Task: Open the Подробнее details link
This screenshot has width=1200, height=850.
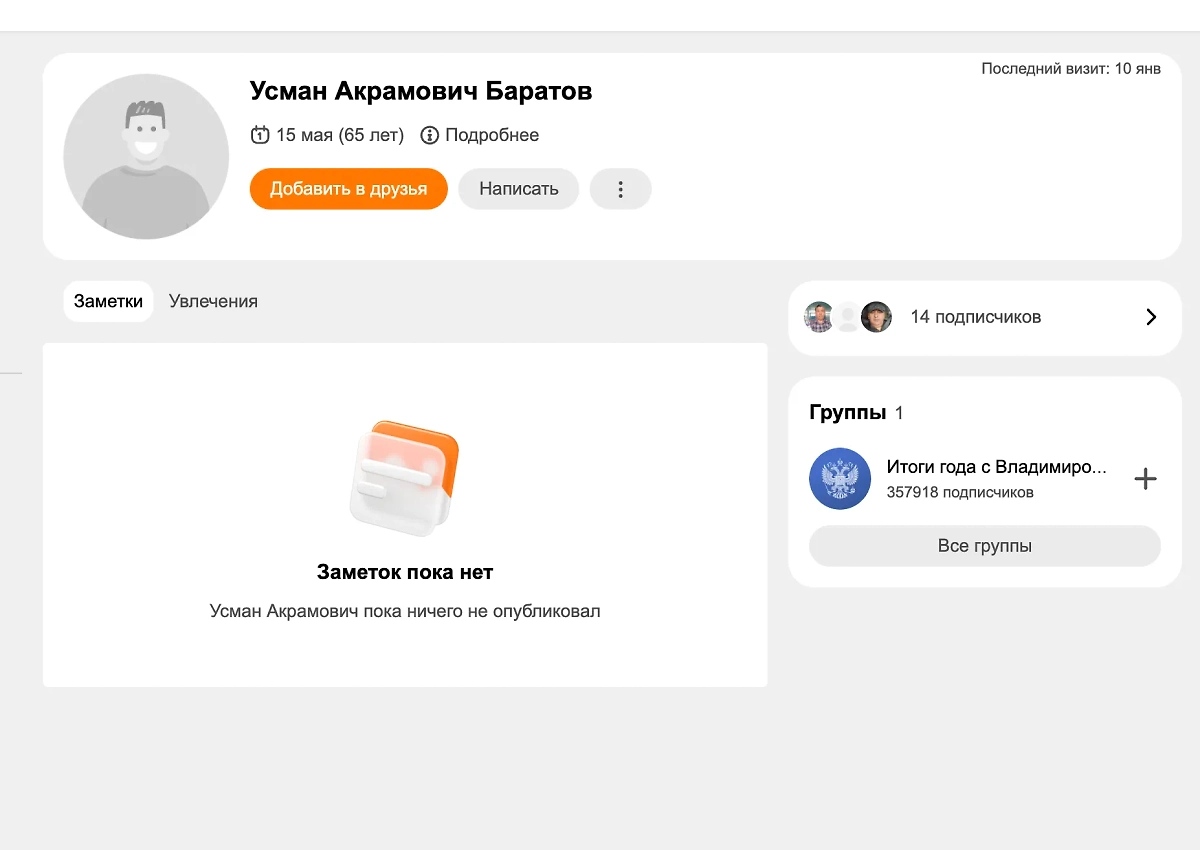Action: point(492,135)
